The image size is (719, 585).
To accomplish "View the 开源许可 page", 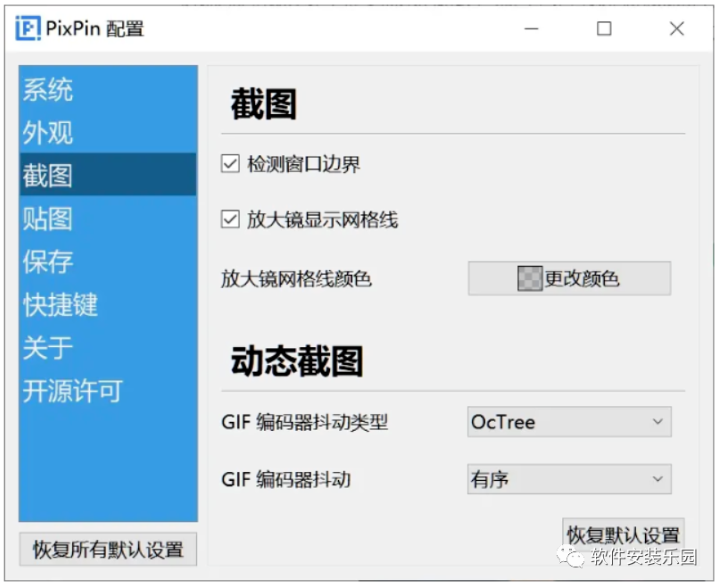I will click(108, 390).
